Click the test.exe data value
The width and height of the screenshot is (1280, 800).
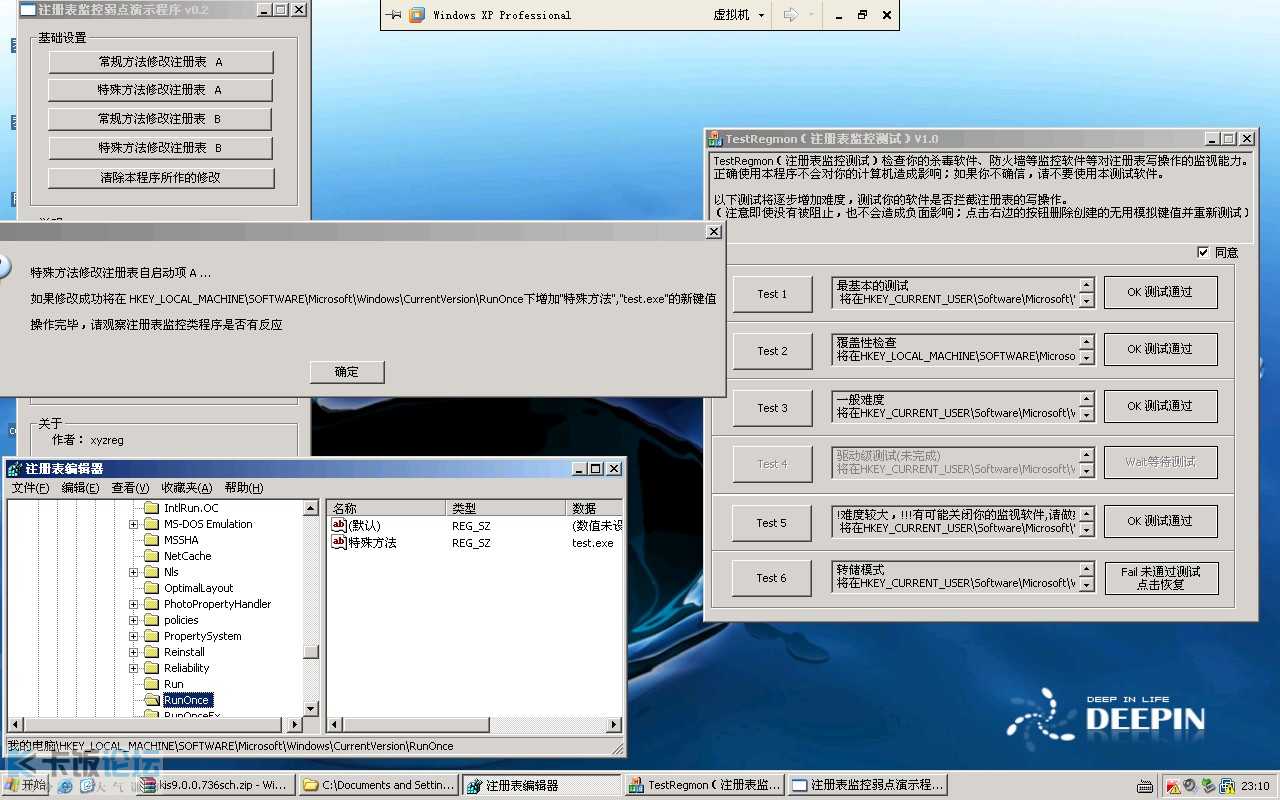point(593,543)
